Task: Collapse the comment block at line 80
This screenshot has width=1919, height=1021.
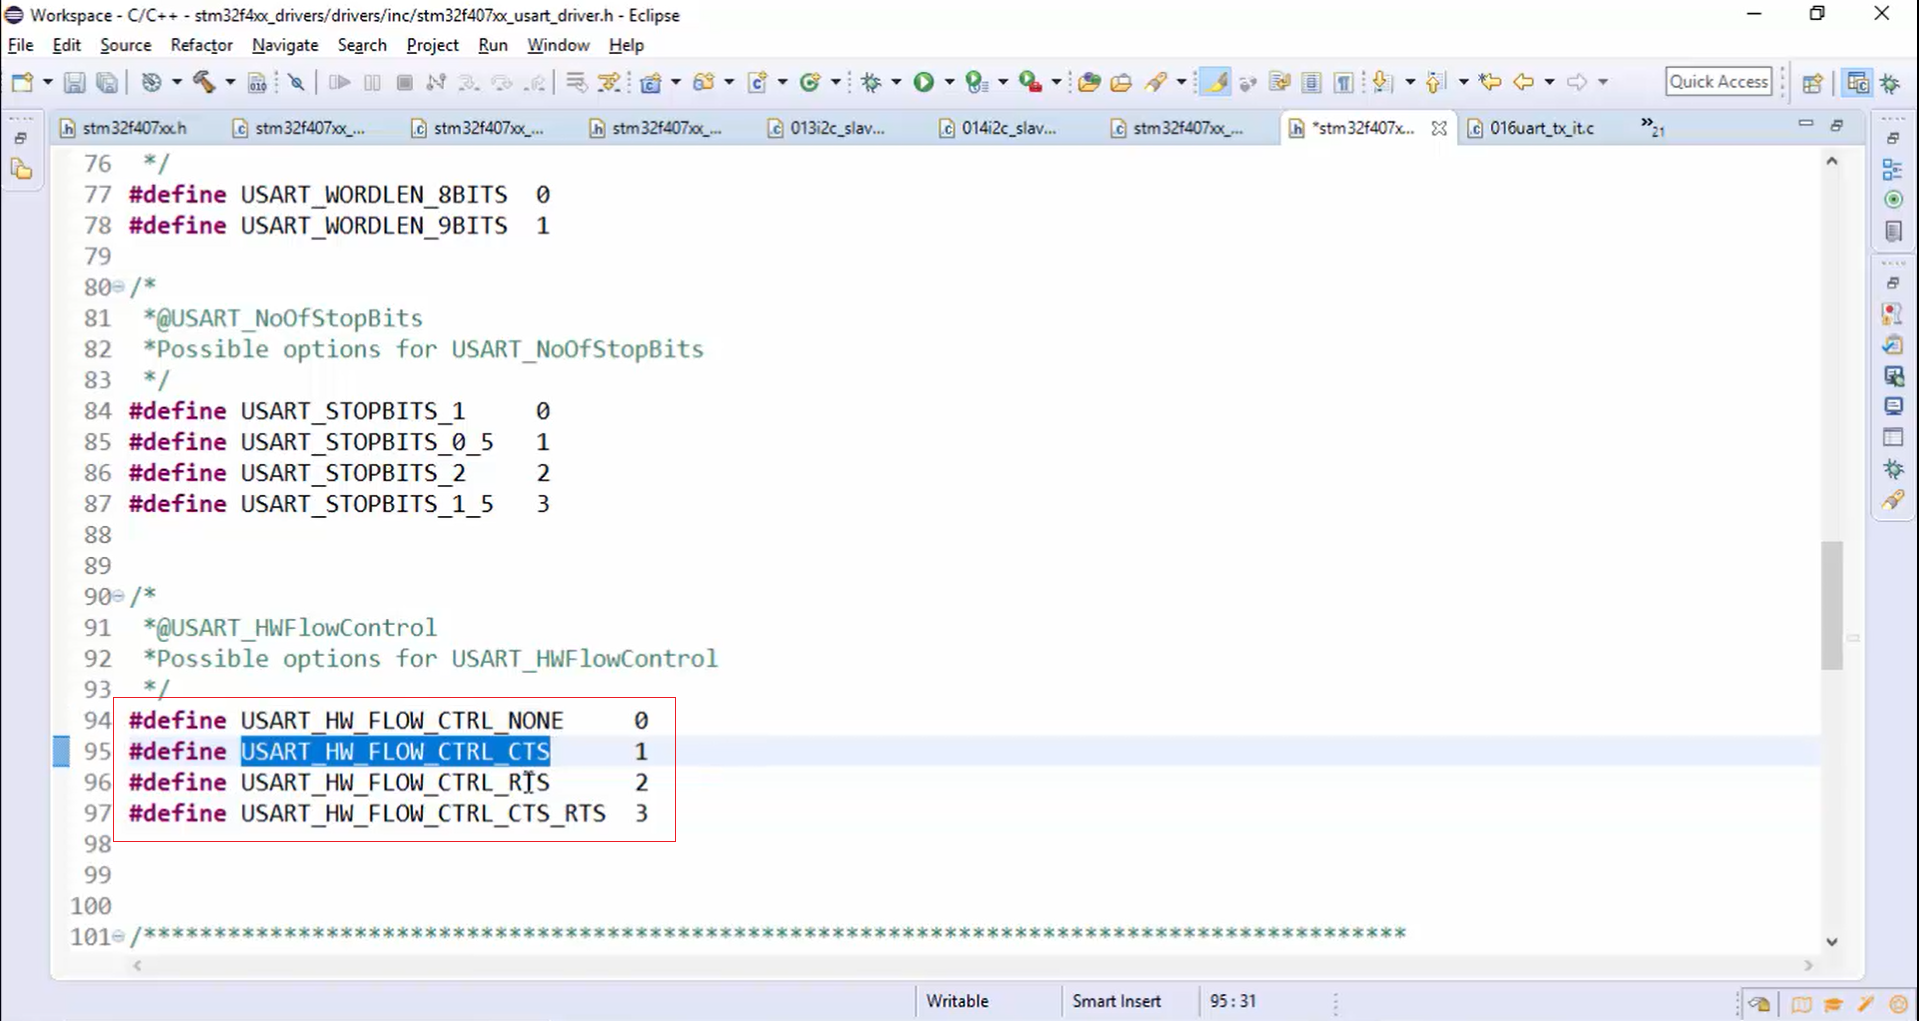Action: point(118,288)
